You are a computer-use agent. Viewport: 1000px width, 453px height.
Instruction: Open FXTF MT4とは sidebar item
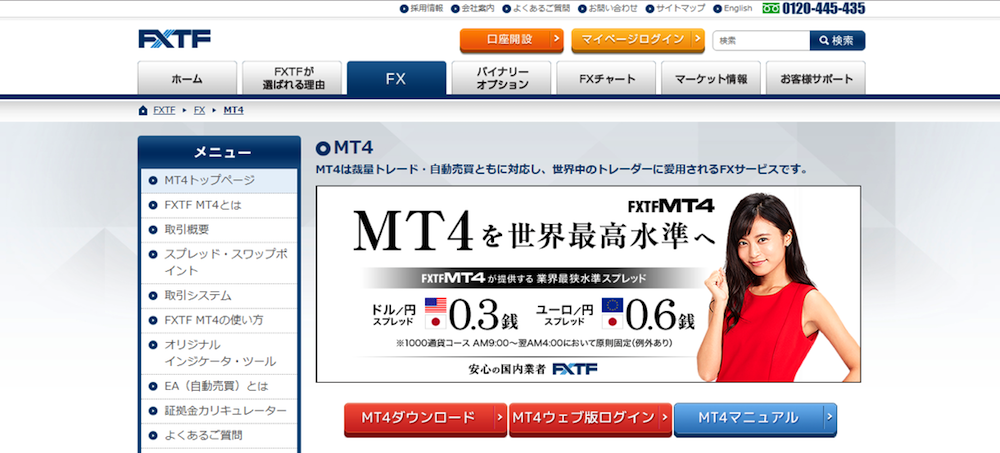point(219,205)
